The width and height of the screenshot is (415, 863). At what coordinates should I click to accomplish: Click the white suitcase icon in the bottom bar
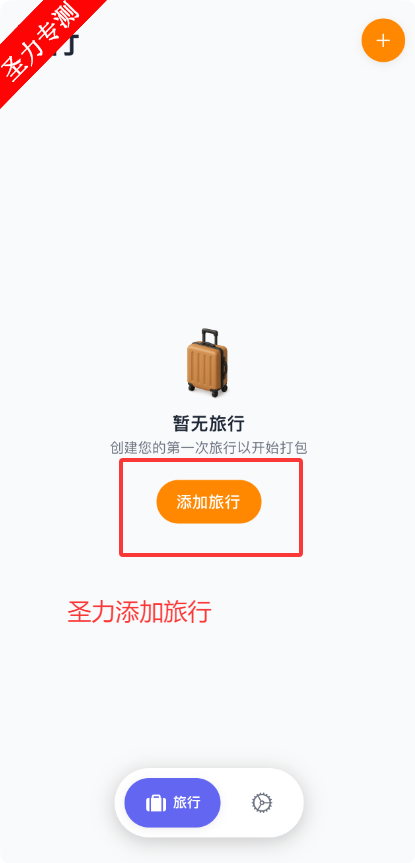156,804
